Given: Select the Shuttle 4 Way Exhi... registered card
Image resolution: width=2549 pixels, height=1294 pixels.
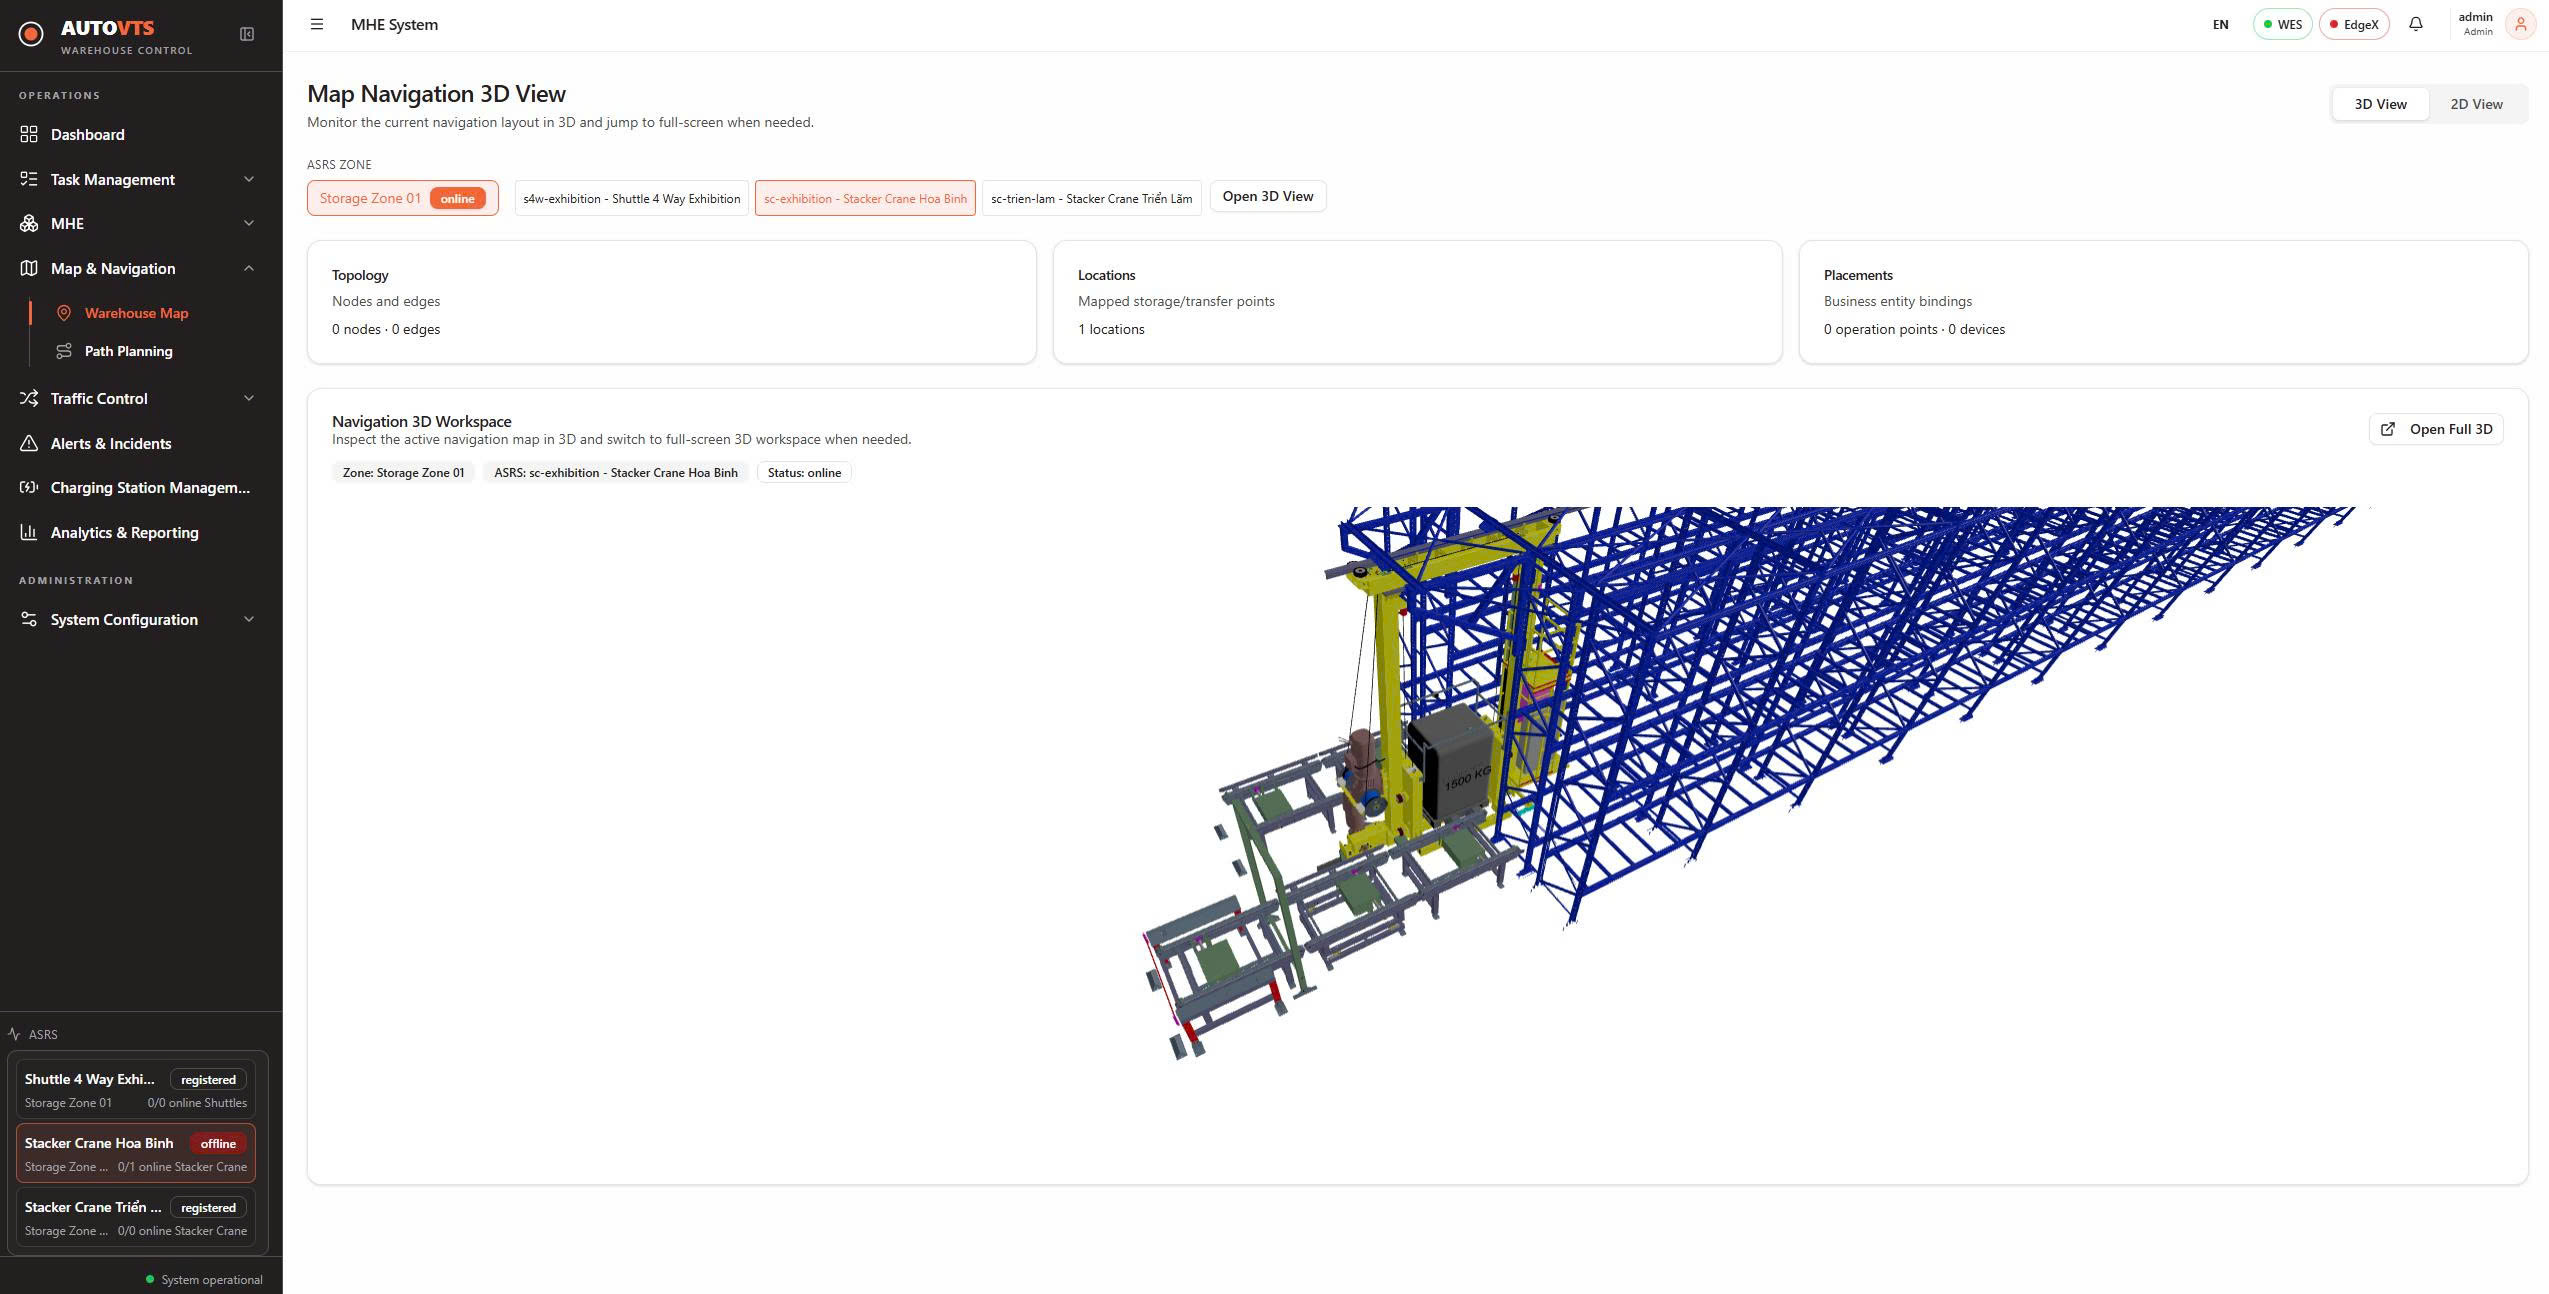Looking at the screenshot, I should click(136, 1089).
